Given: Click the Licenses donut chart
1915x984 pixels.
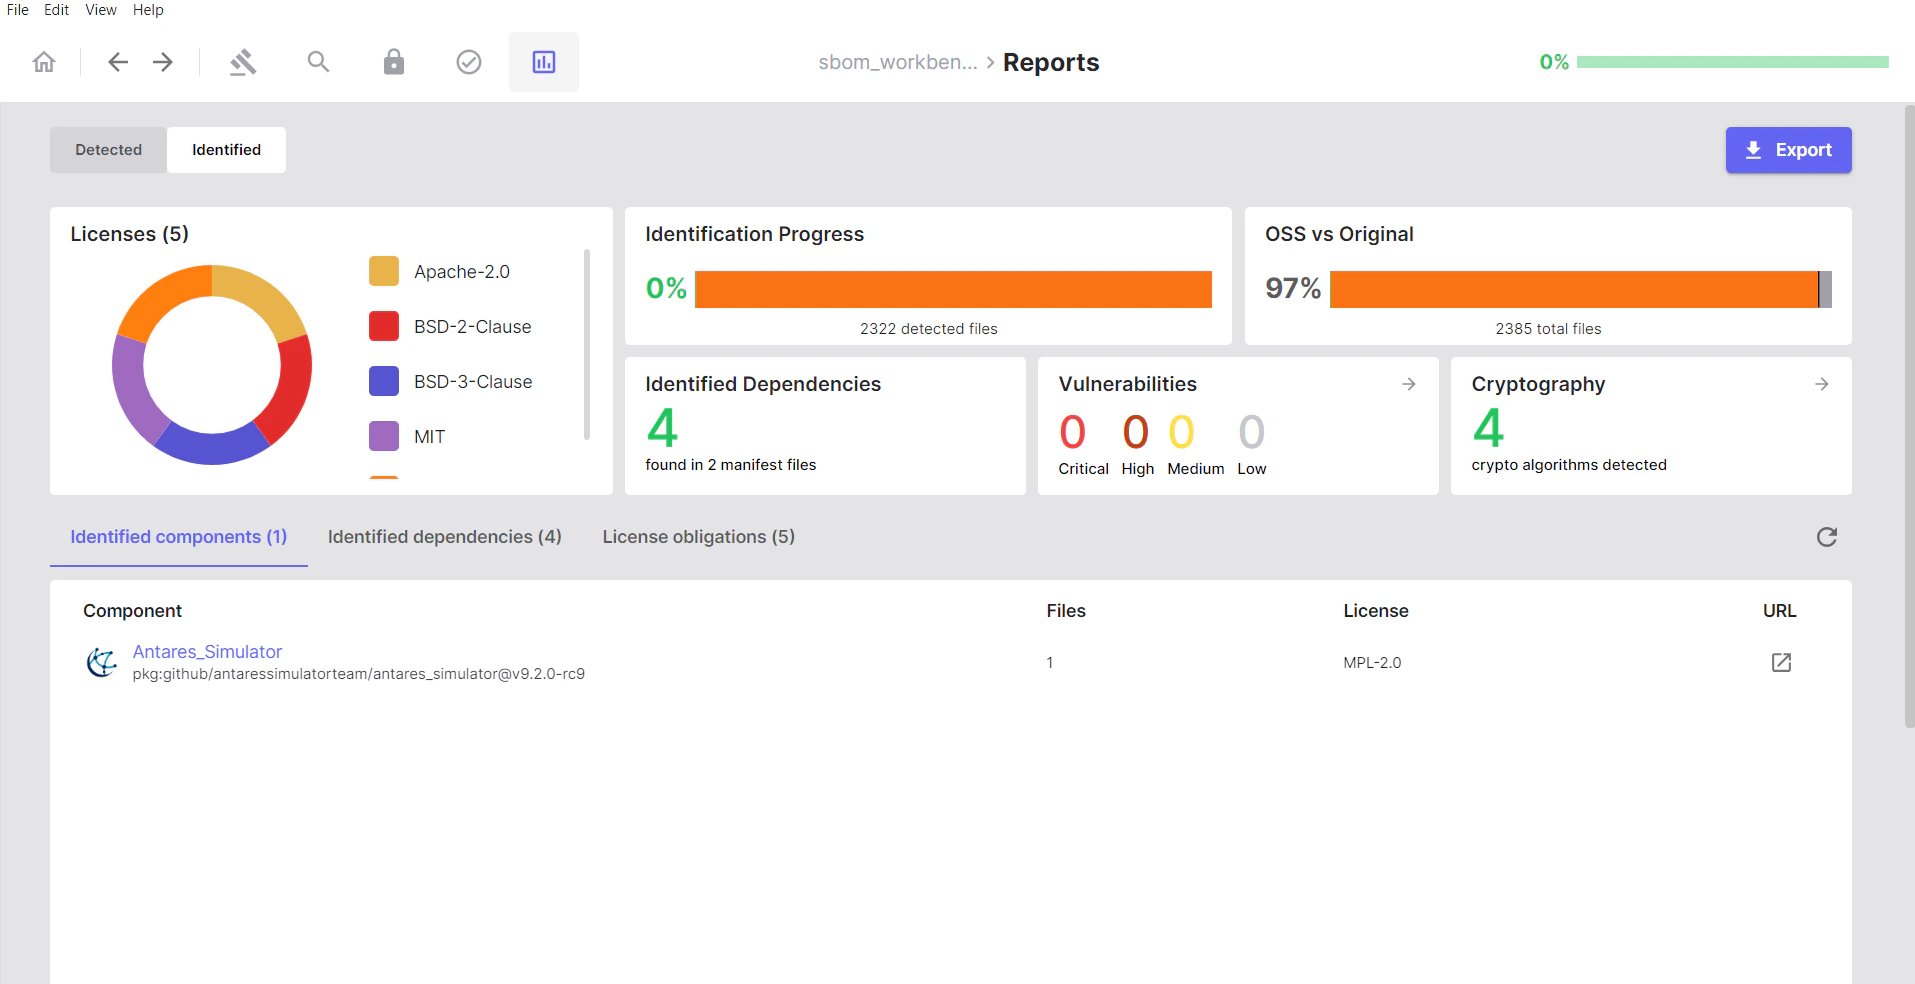Looking at the screenshot, I should coord(212,364).
